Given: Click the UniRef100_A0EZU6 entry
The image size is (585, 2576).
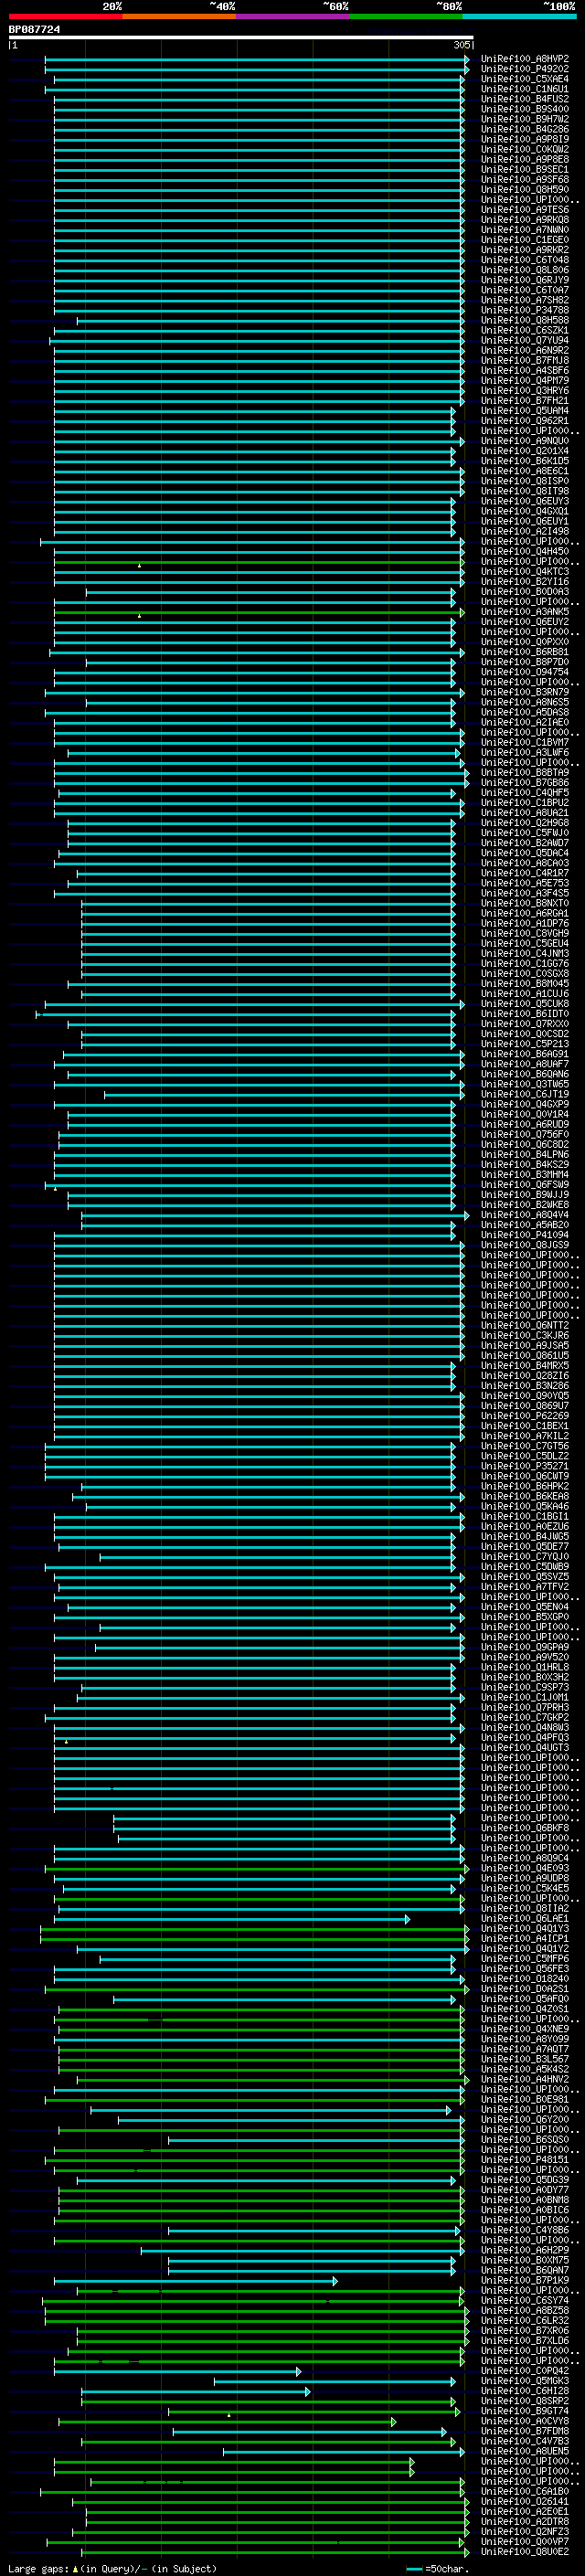Looking at the screenshot, I should pos(525,1526).
